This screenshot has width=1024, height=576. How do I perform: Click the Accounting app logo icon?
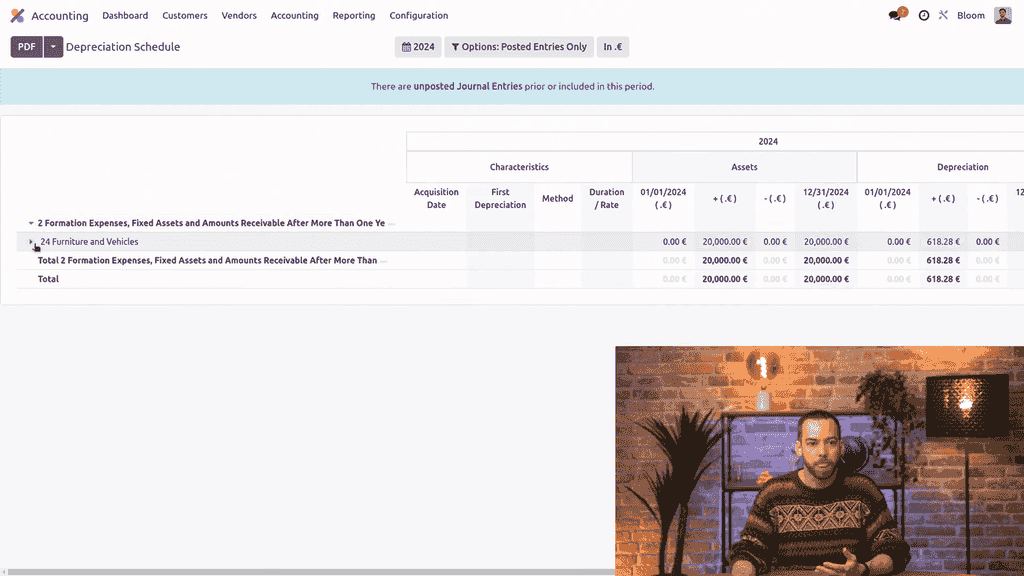(17, 16)
